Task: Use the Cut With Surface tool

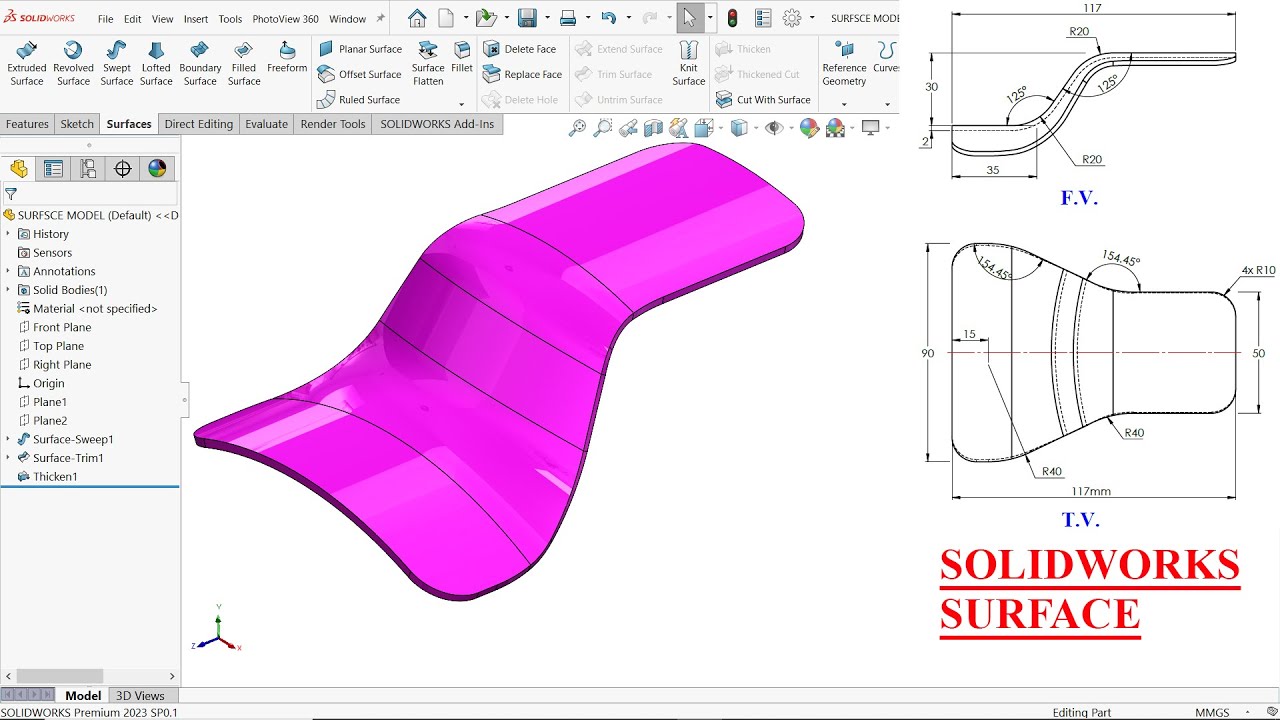Action: pos(763,100)
